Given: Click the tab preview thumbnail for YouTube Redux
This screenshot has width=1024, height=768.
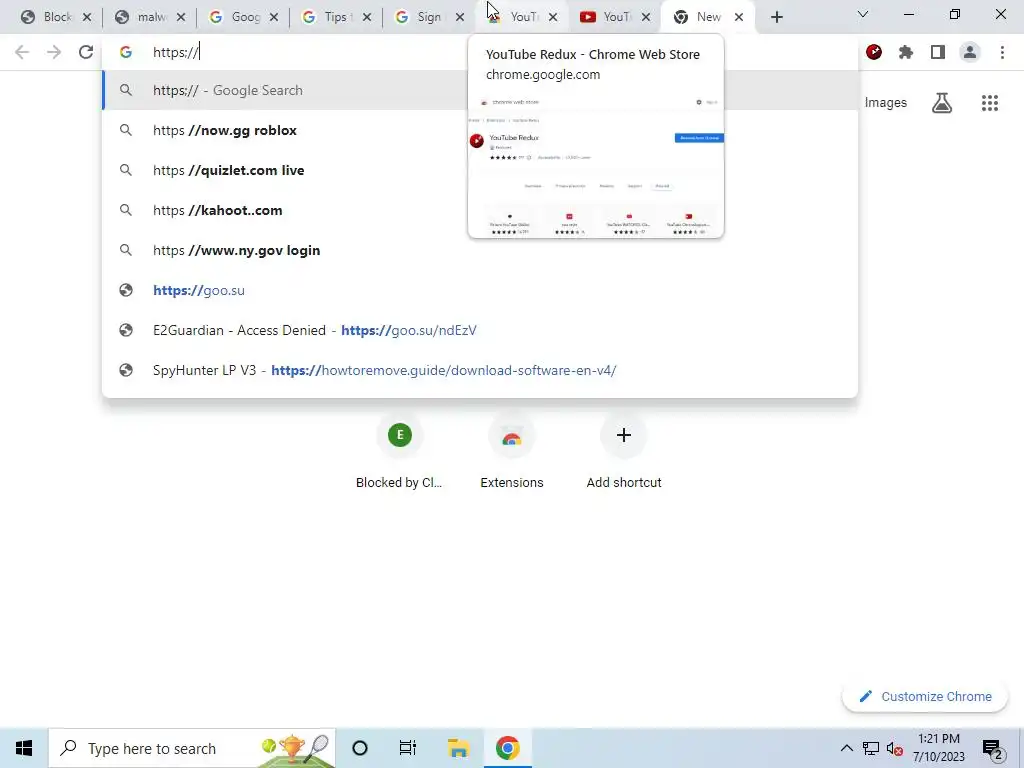Looking at the screenshot, I should click(596, 165).
